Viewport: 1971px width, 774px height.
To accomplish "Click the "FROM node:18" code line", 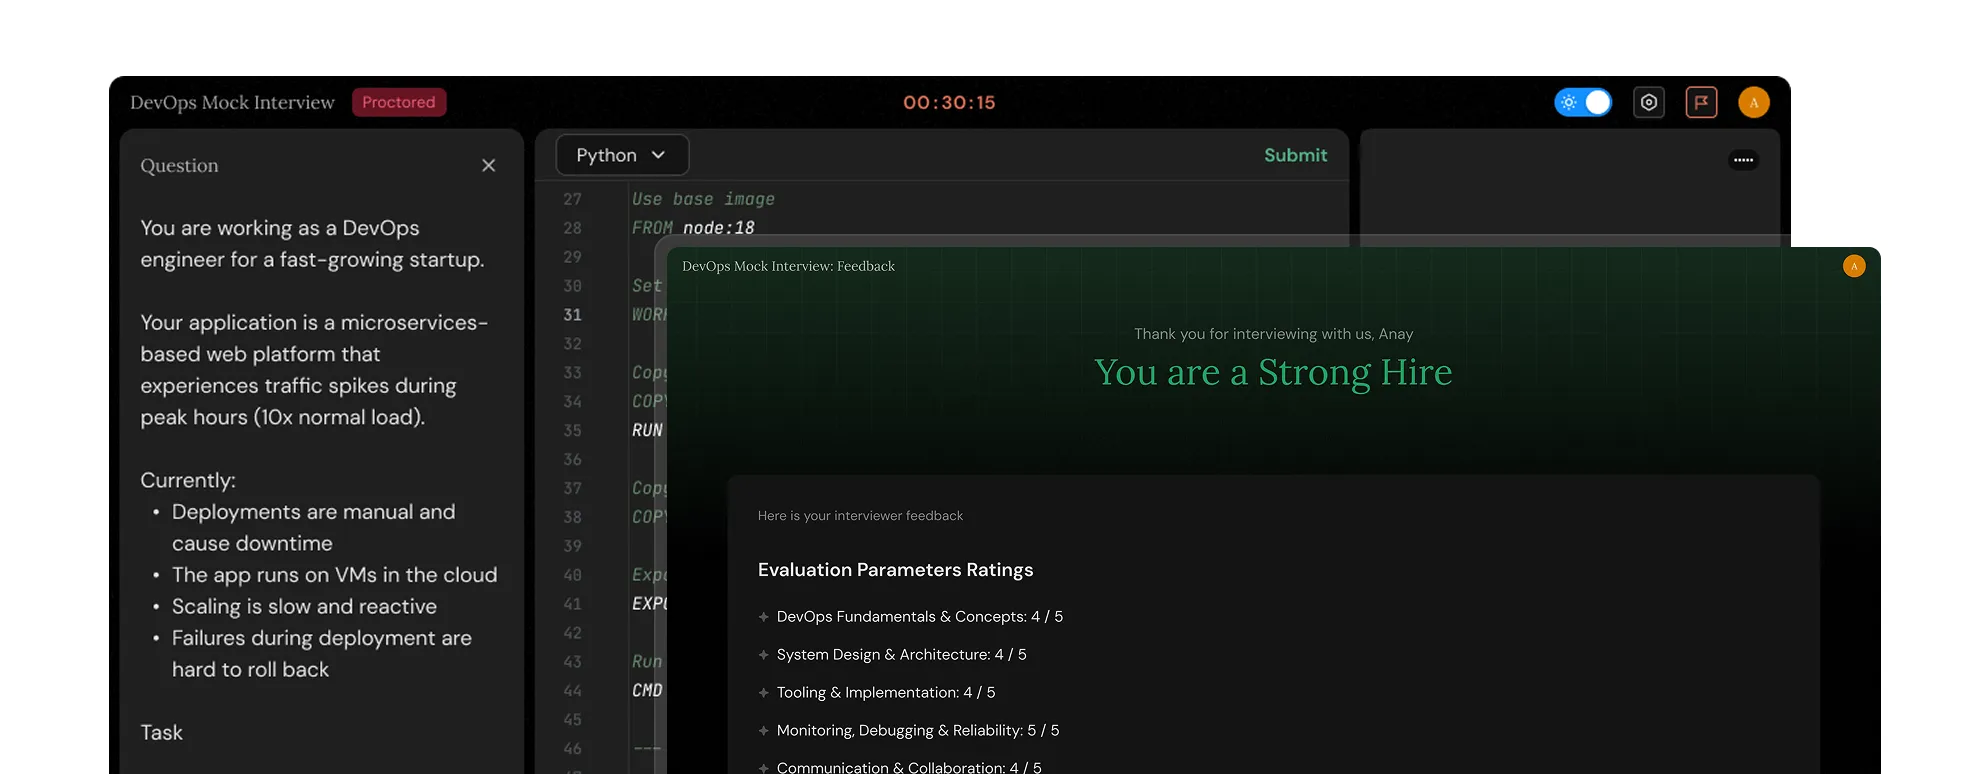I will tap(693, 228).
